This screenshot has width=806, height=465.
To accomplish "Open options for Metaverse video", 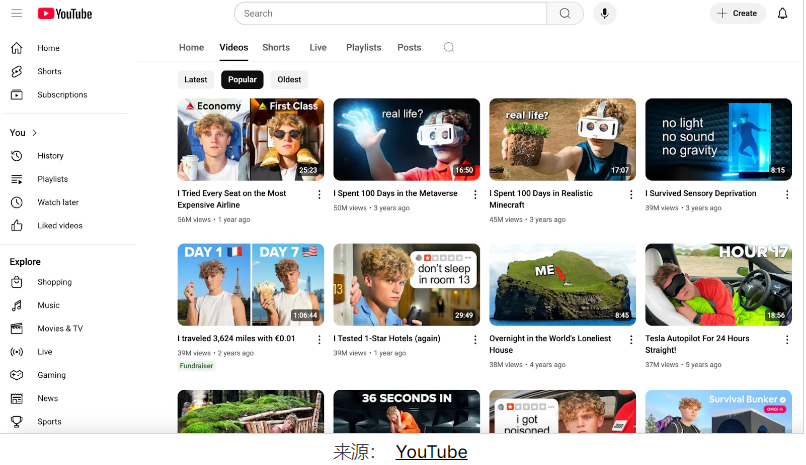I will [476, 194].
